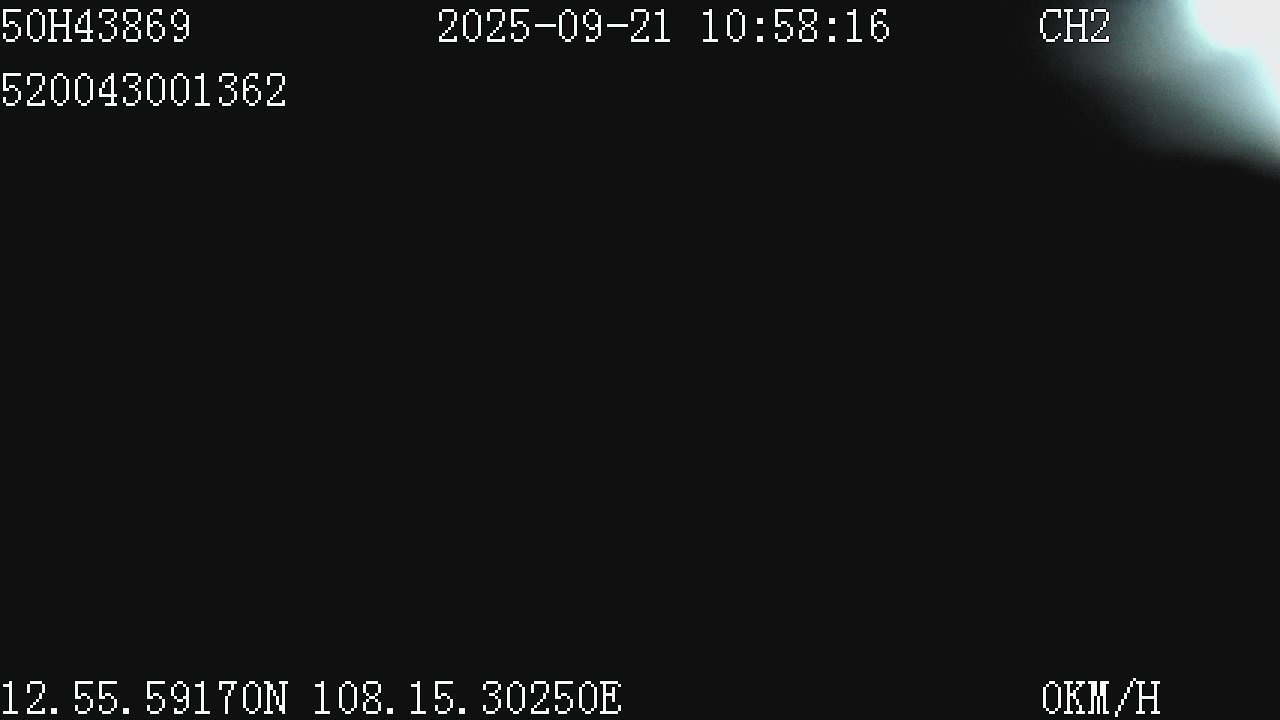Click the dark center of the video frame
The width and height of the screenshot is (1280, 720).
point(640,380)
